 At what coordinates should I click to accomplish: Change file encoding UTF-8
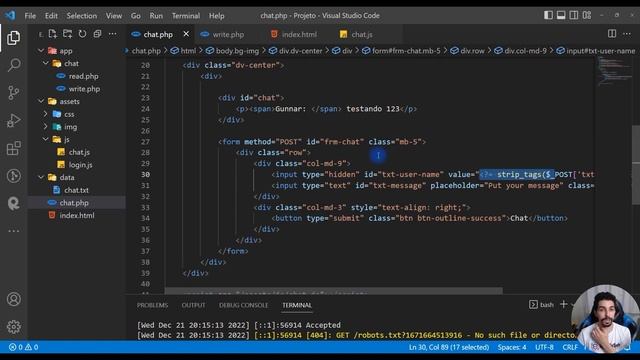544,347
